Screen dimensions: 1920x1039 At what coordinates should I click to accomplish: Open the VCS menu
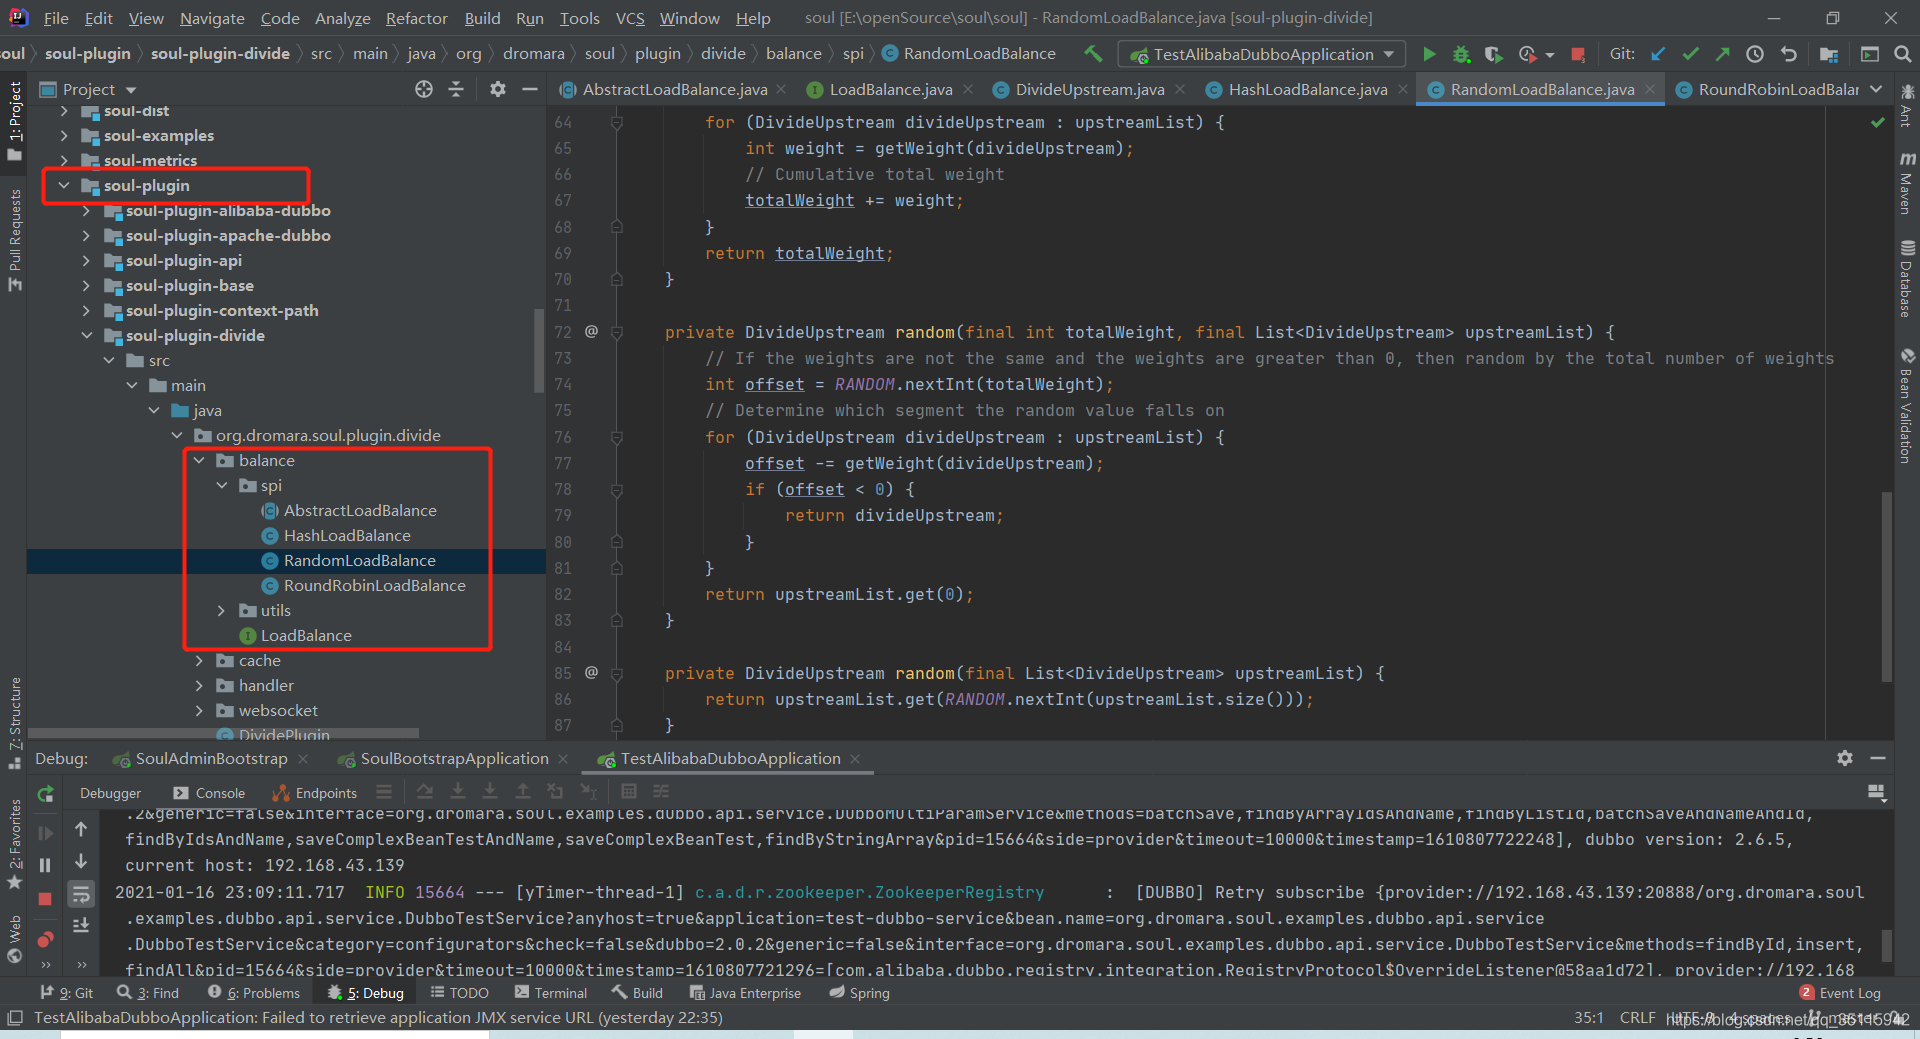pyautogui.click(x=630, y=18)
